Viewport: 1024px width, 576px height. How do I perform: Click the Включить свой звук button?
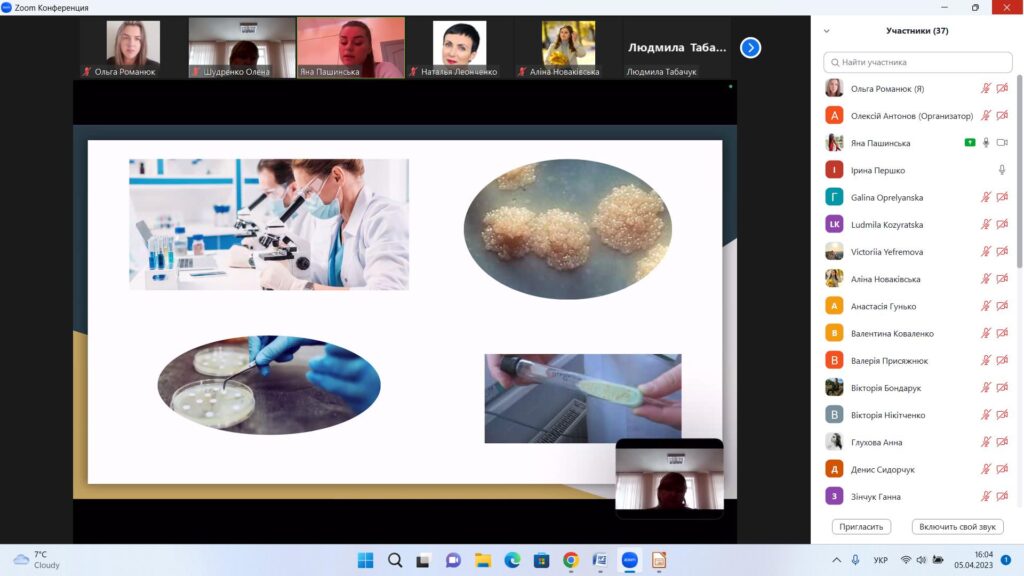pyautogui.click(x=957, y=527)
